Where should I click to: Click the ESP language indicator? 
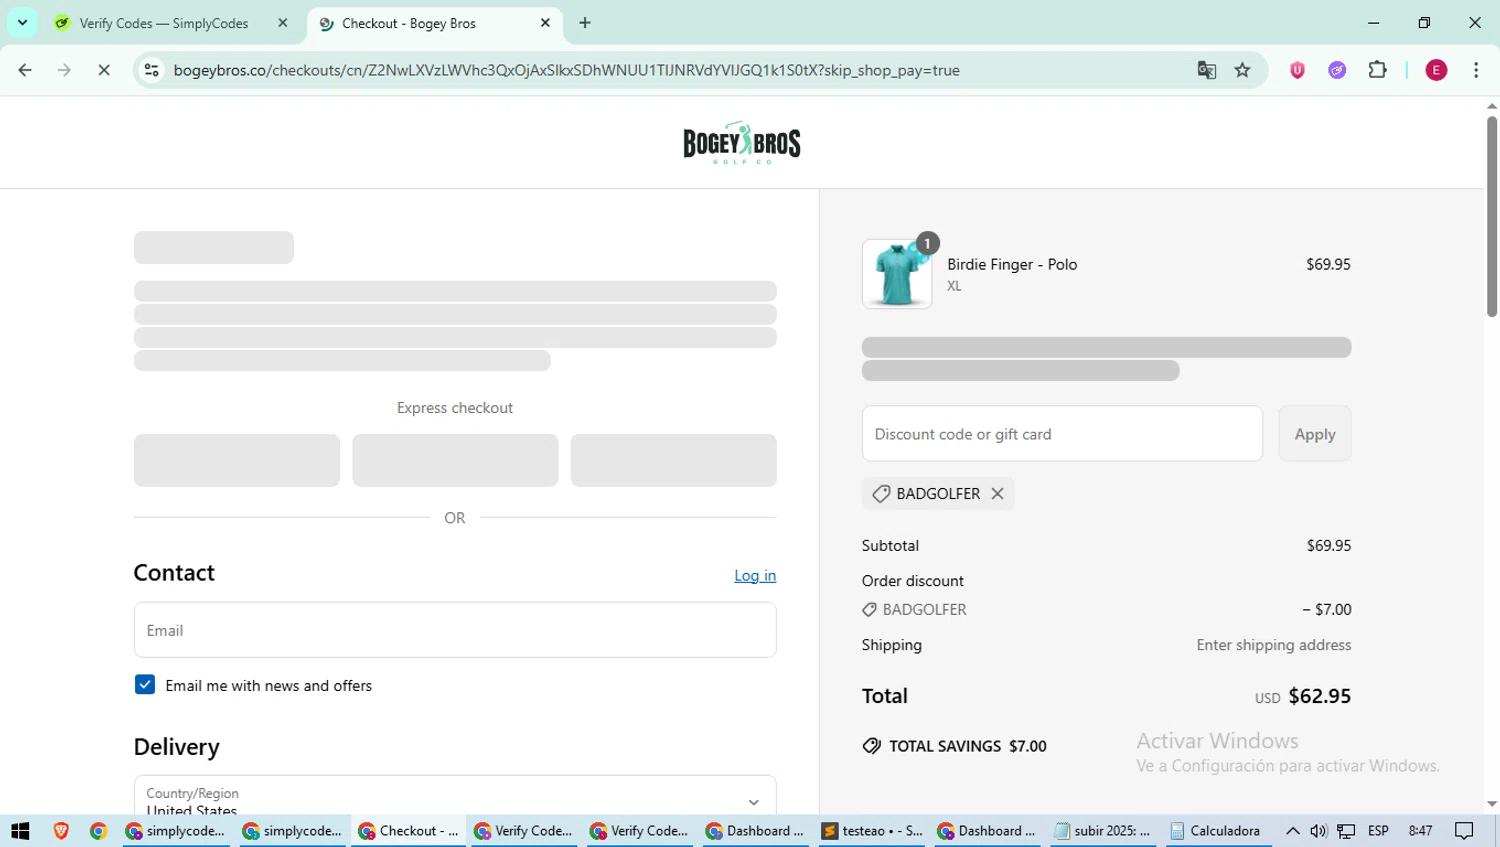[x=1378, y=831]
